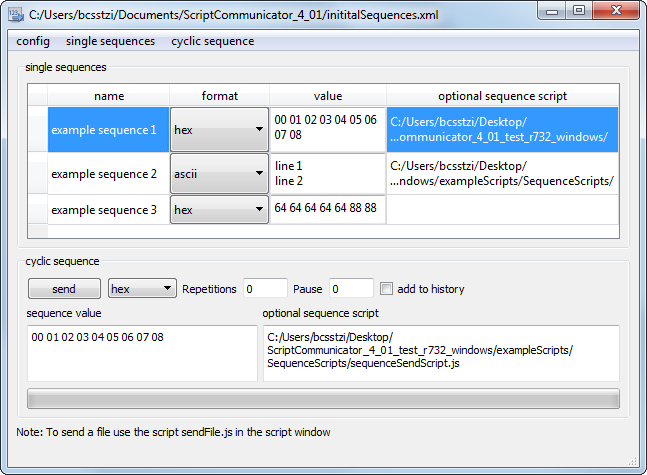
Task: Click the name column header
Action: (109, 96)
